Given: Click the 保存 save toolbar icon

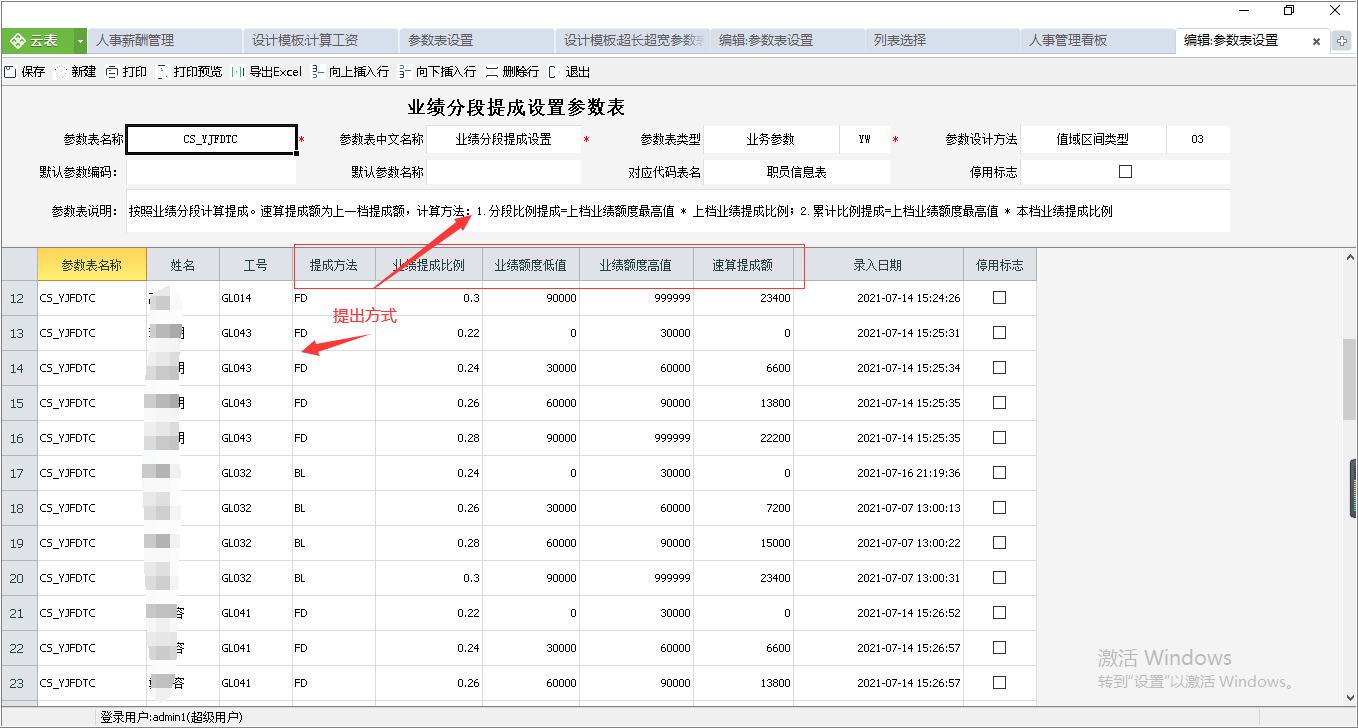Looking at the screenshot, I should pyautogui.click(x=10, y=72).
